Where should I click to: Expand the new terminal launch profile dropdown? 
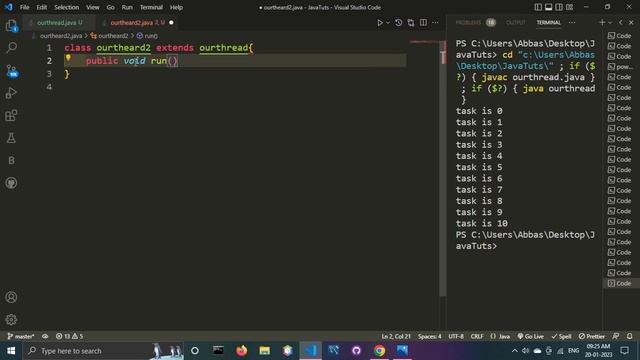pos(610,23)
